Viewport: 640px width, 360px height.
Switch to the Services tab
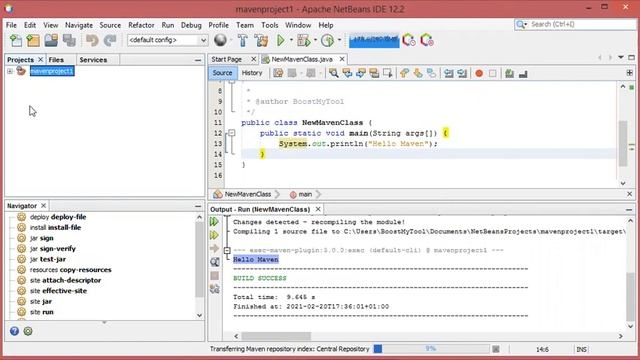pyautogui.click(x=93, y=60)
